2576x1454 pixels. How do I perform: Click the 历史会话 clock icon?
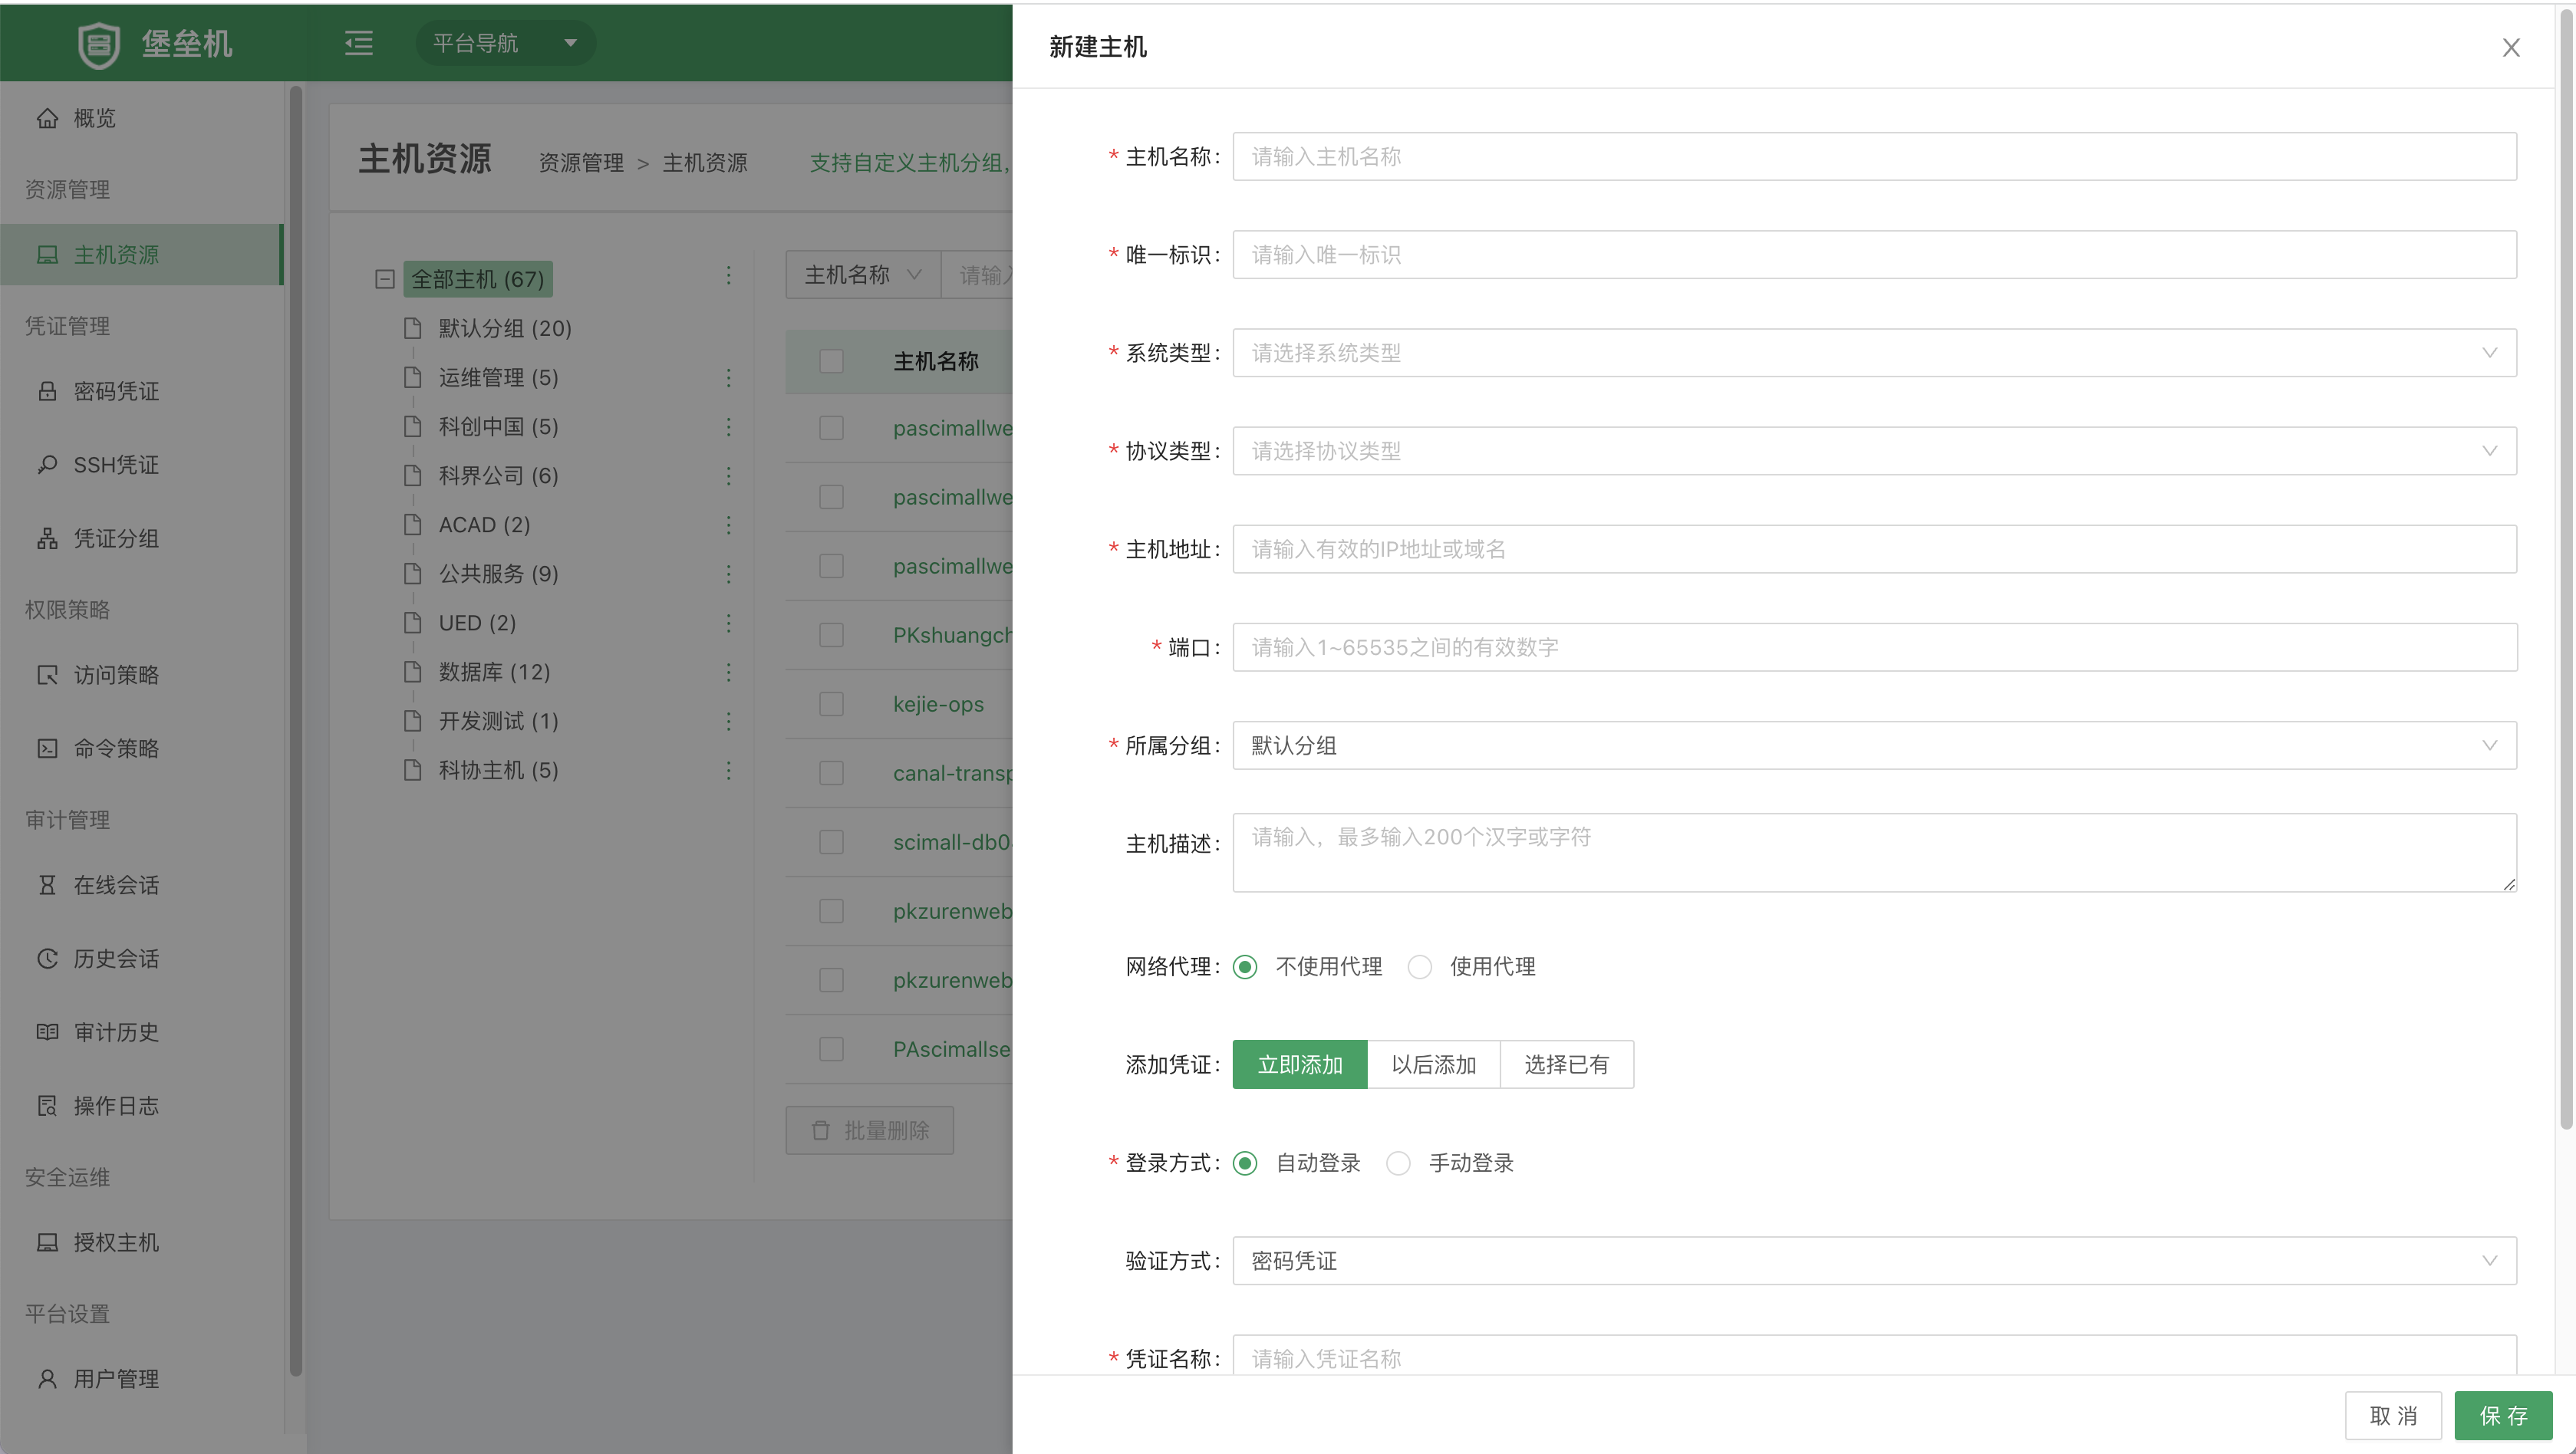click(47, 959)
